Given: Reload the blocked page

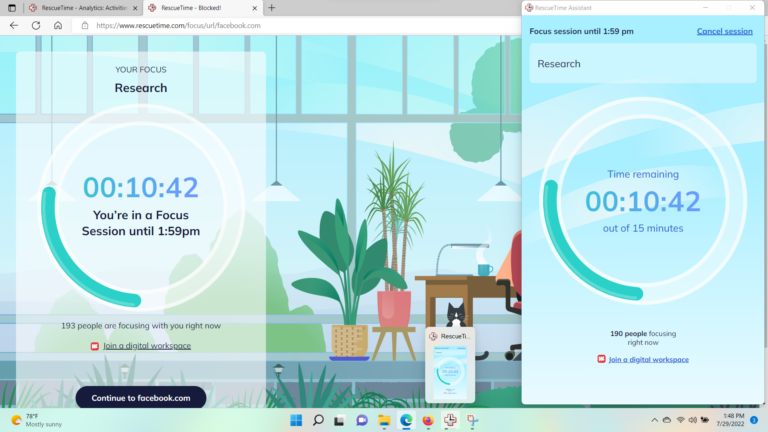Looking at the screenshot, I should pos(36,25).
